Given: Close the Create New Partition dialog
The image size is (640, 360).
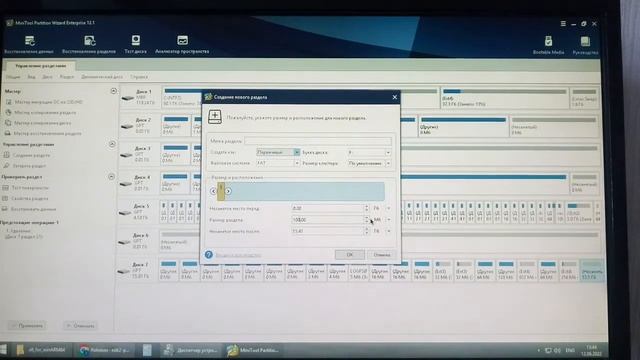Looking at the screenshot, I should (x=394, y=97).
